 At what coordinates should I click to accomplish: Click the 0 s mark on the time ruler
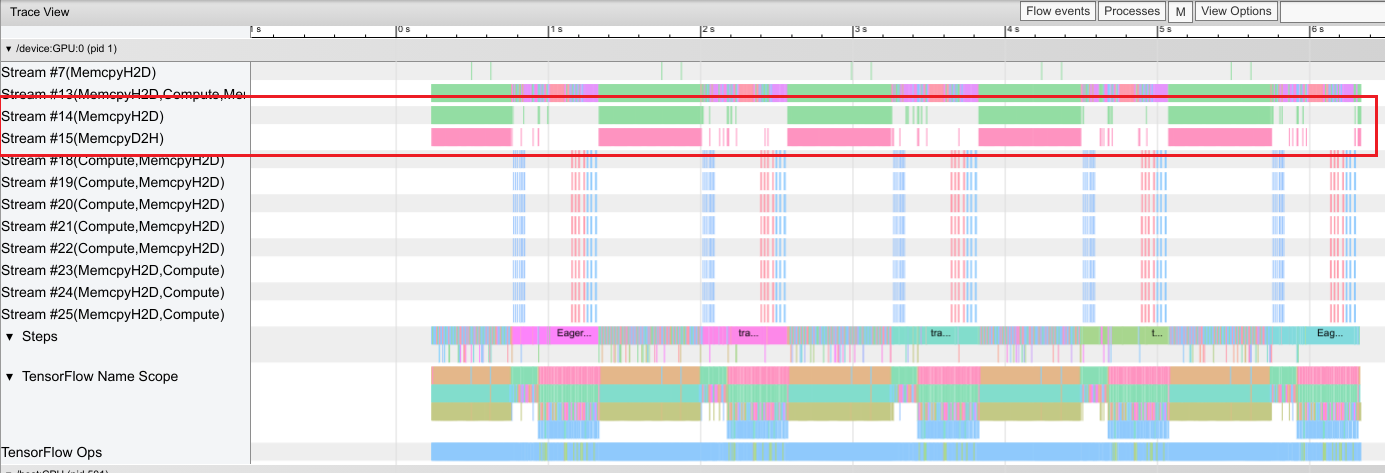403,30
